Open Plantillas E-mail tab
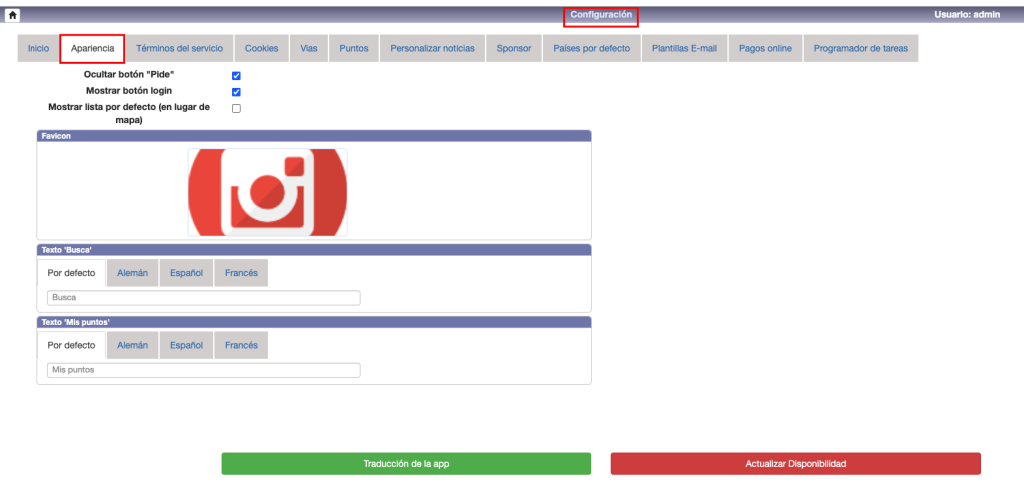 click(684, 49)
